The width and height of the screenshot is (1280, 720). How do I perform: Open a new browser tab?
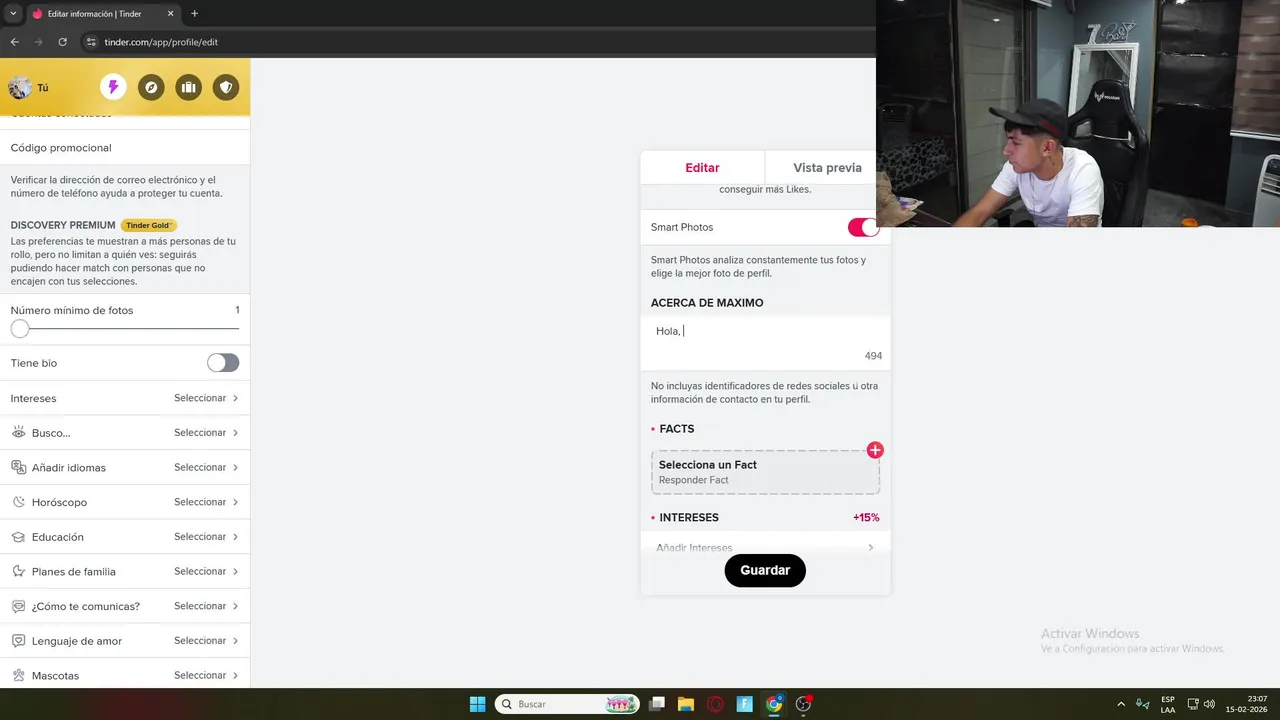pos(194,14)
